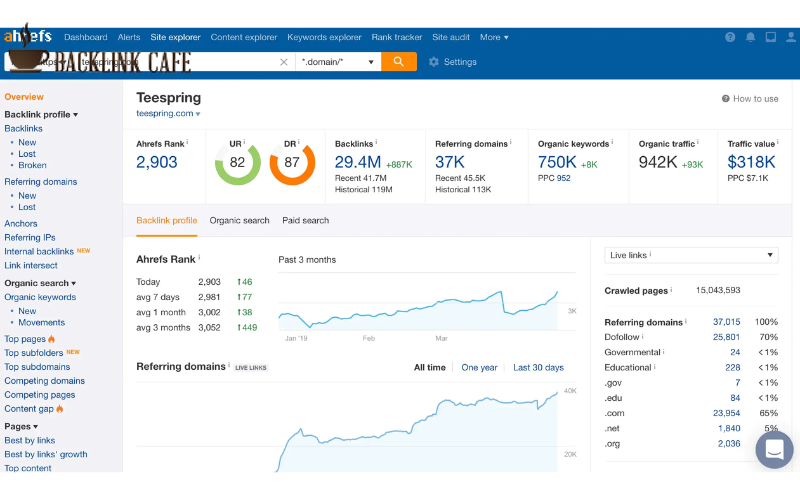Image resolution: width=800 pixels, height=500 pixels.
Task: Open Movements under Organic keywords
Action: click(x=41, y=322)
